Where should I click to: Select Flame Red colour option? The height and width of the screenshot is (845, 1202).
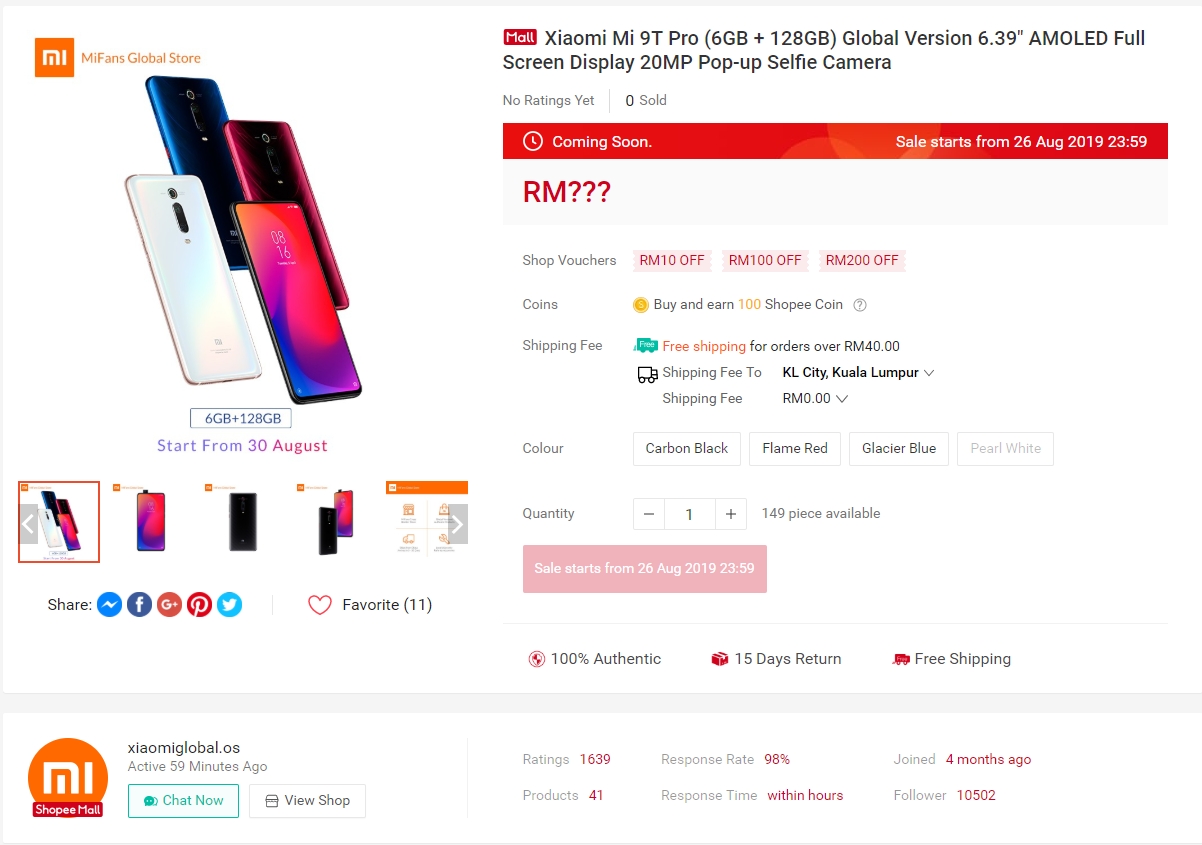pos(795,449)
